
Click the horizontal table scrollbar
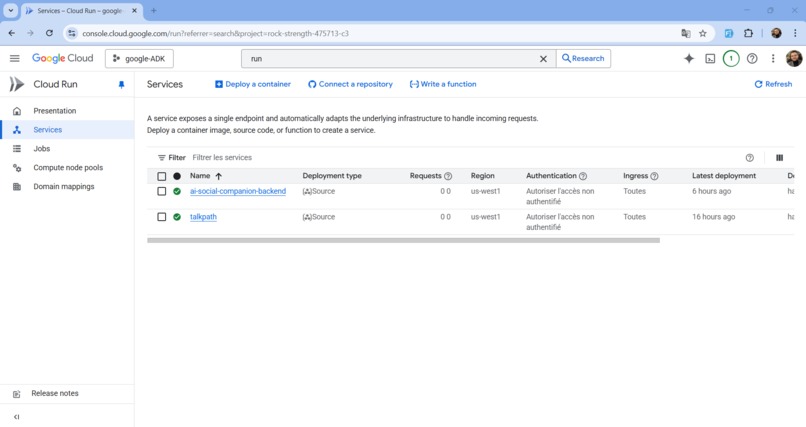coord(403,240)
